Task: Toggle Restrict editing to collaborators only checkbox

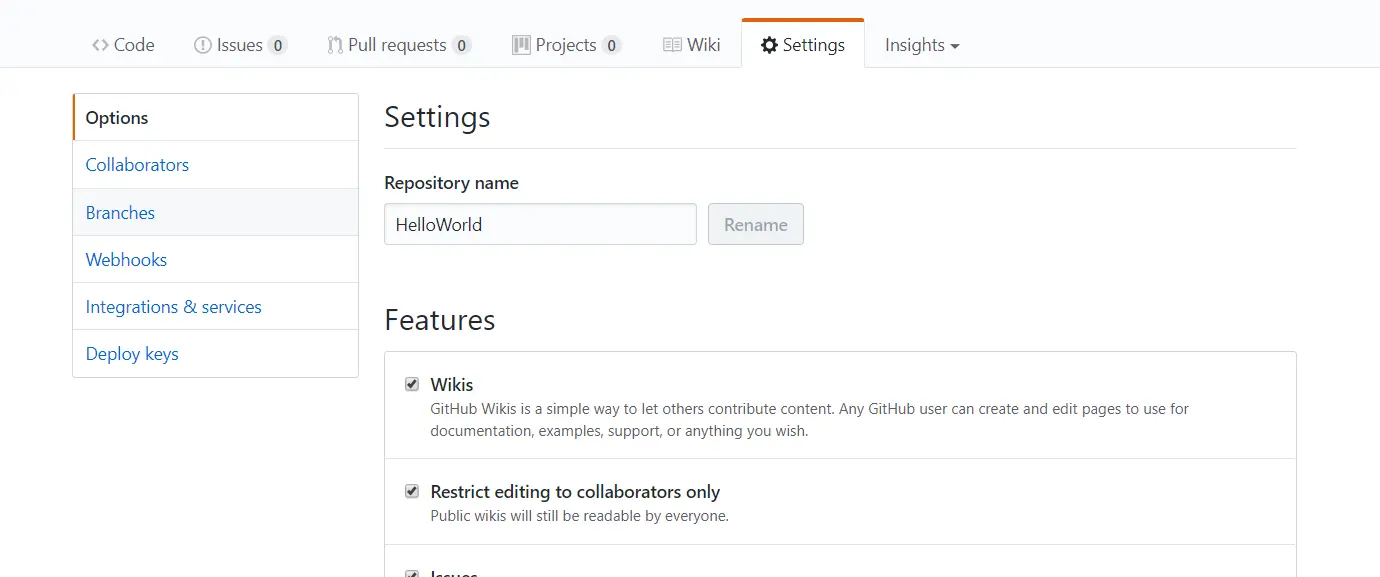Action: [412, 491]
